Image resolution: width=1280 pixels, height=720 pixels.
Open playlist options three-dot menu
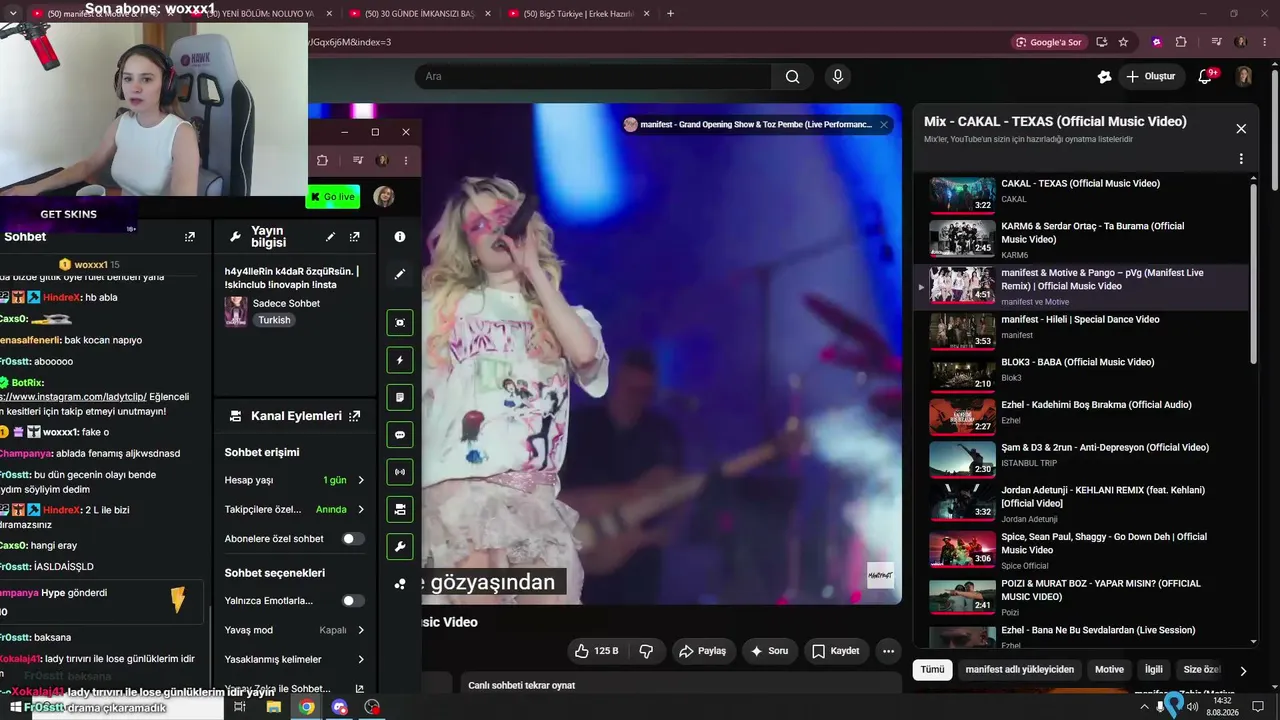click(x=1241, y=159)
